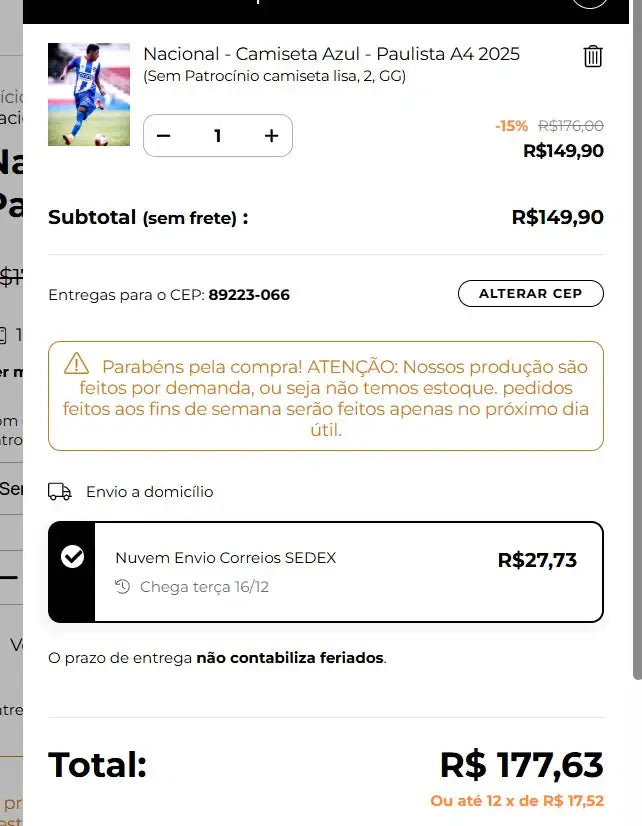This screenshot has width=642, height=826.
Task: Click the circular icon above the cart header
Action: coord(590,5)
